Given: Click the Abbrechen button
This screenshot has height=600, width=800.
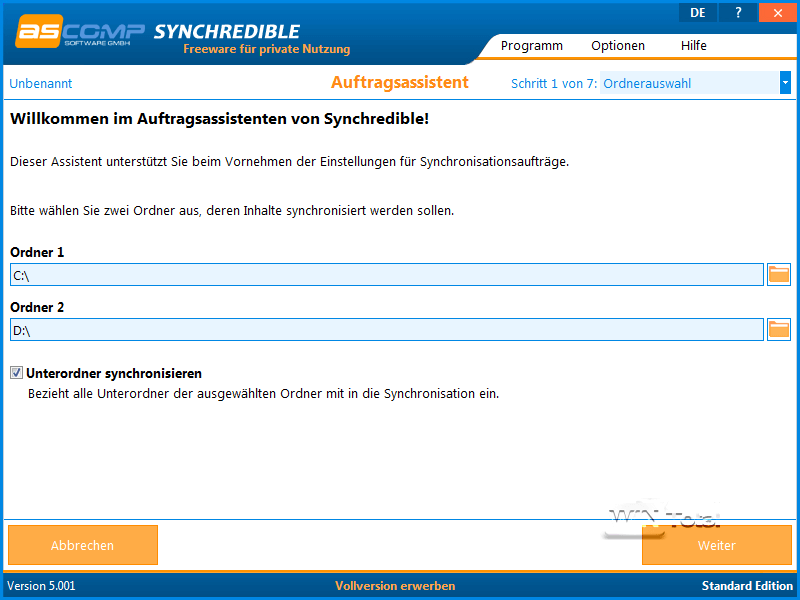Looking at the screenshot, I should [x=83, y=545].
